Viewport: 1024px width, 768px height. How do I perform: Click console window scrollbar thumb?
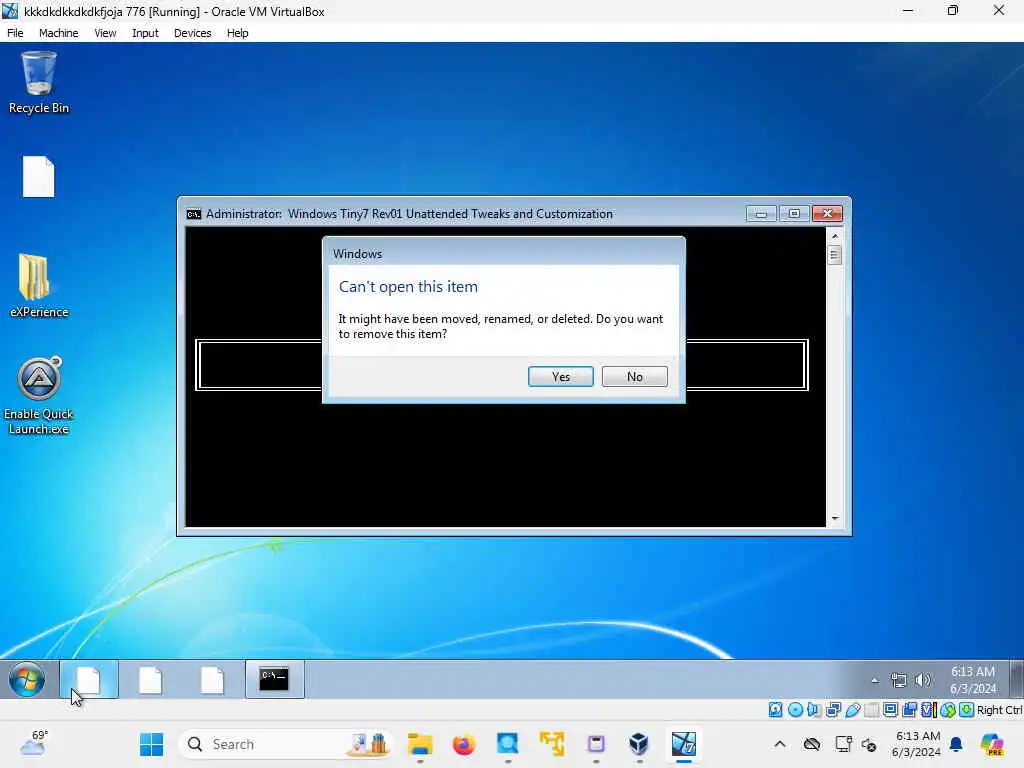(834, 255)
